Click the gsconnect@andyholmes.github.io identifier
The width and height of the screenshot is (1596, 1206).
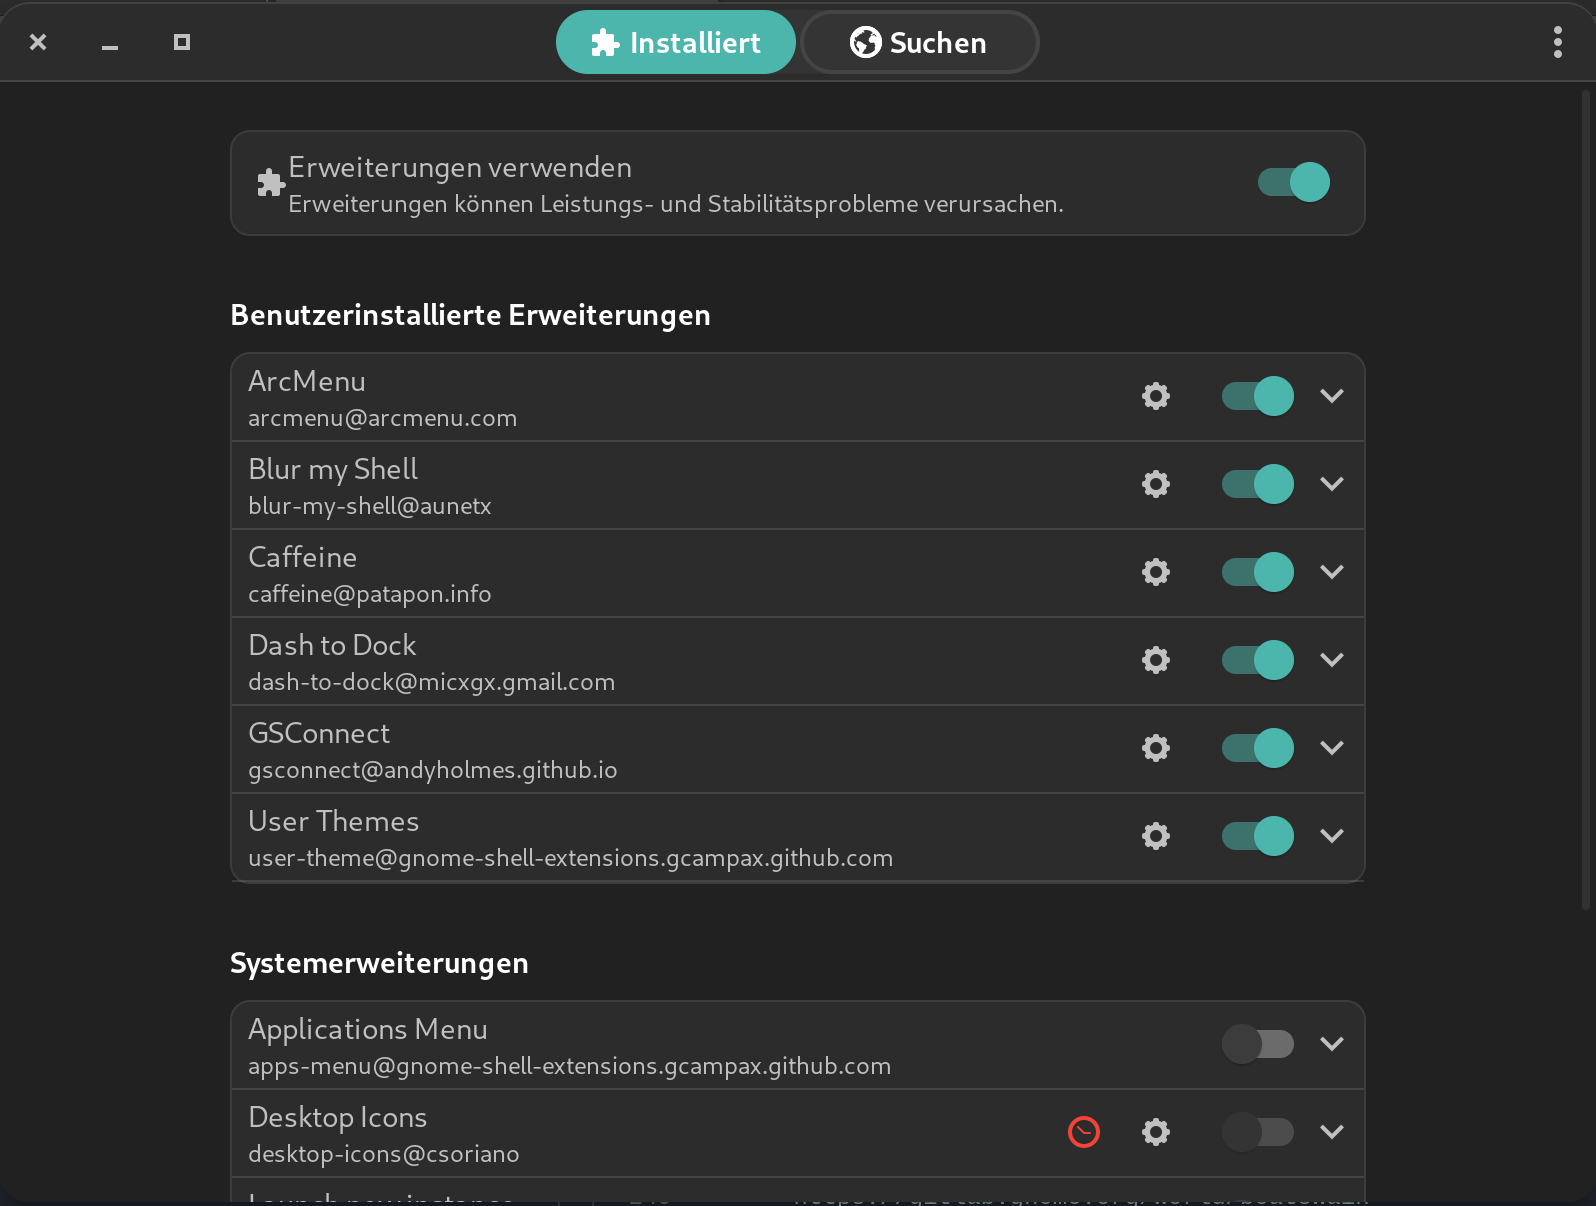(x=433, y=770)
